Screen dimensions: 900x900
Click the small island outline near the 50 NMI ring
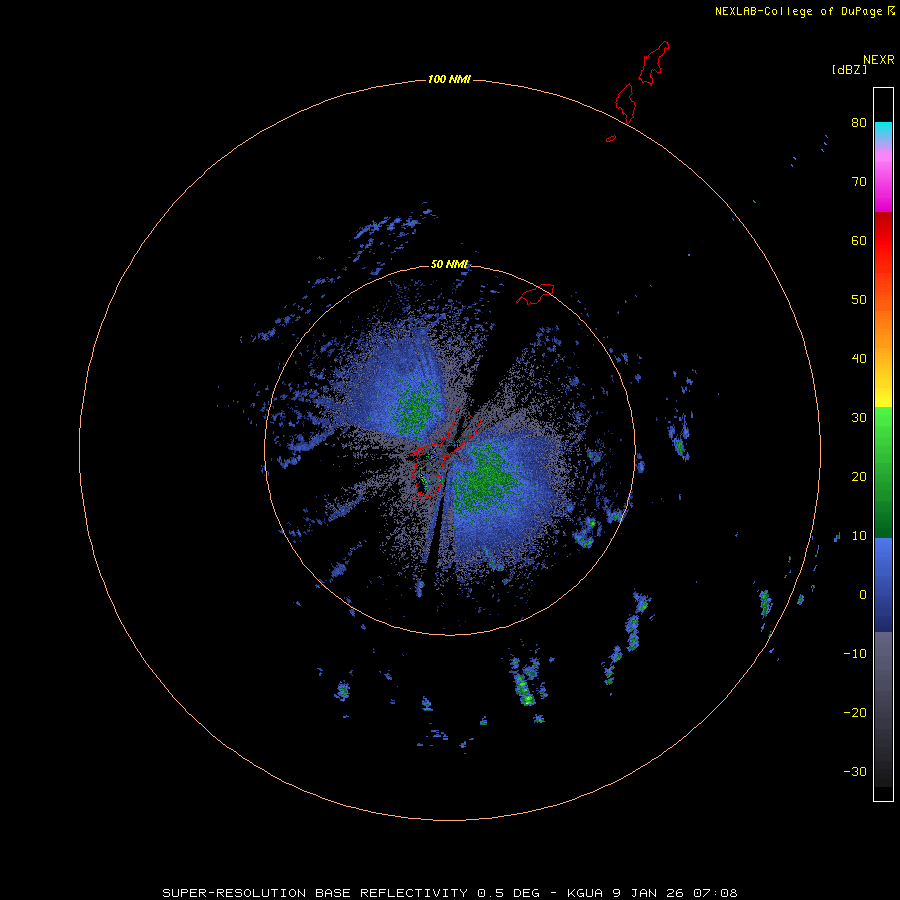coord(535,293)
